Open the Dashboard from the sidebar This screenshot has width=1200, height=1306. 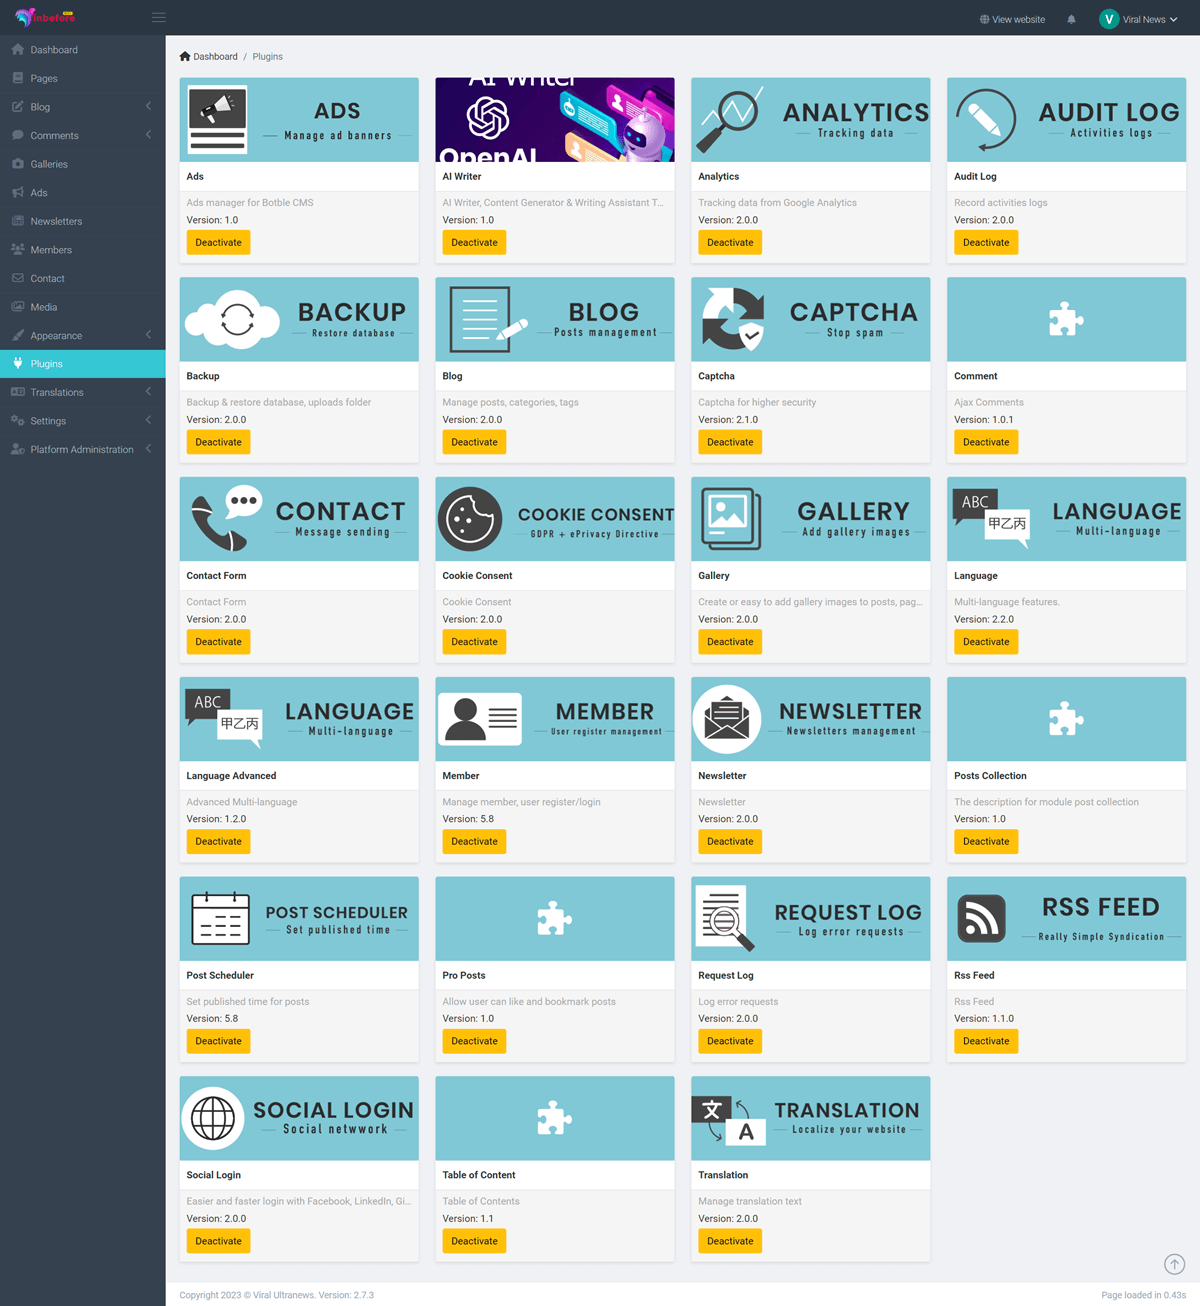[x=50, y=49]
